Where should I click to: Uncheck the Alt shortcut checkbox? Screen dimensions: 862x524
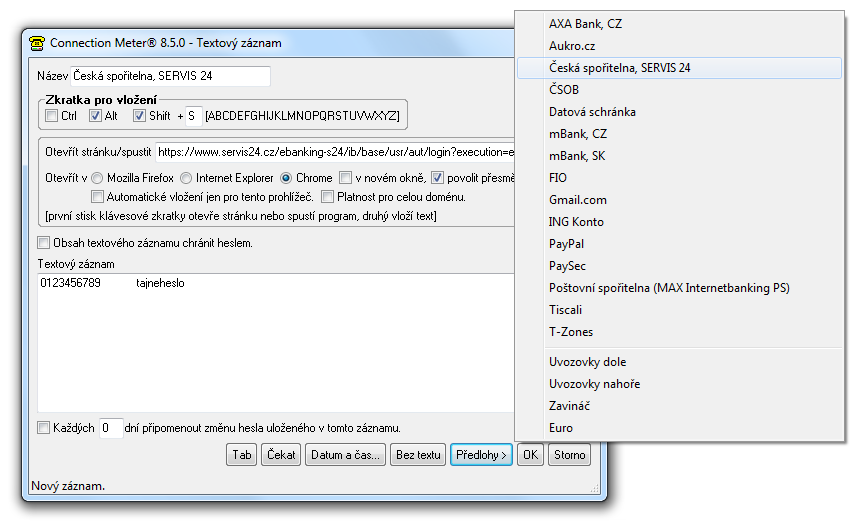coord(95,115)
